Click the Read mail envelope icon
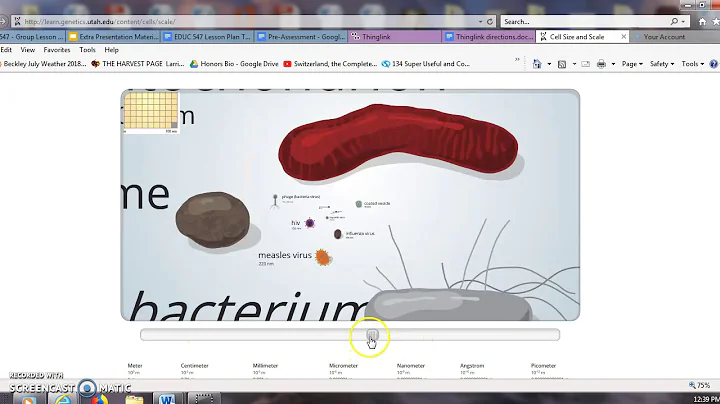The height and width of the screenshot is (404, 720). [585, 64]
